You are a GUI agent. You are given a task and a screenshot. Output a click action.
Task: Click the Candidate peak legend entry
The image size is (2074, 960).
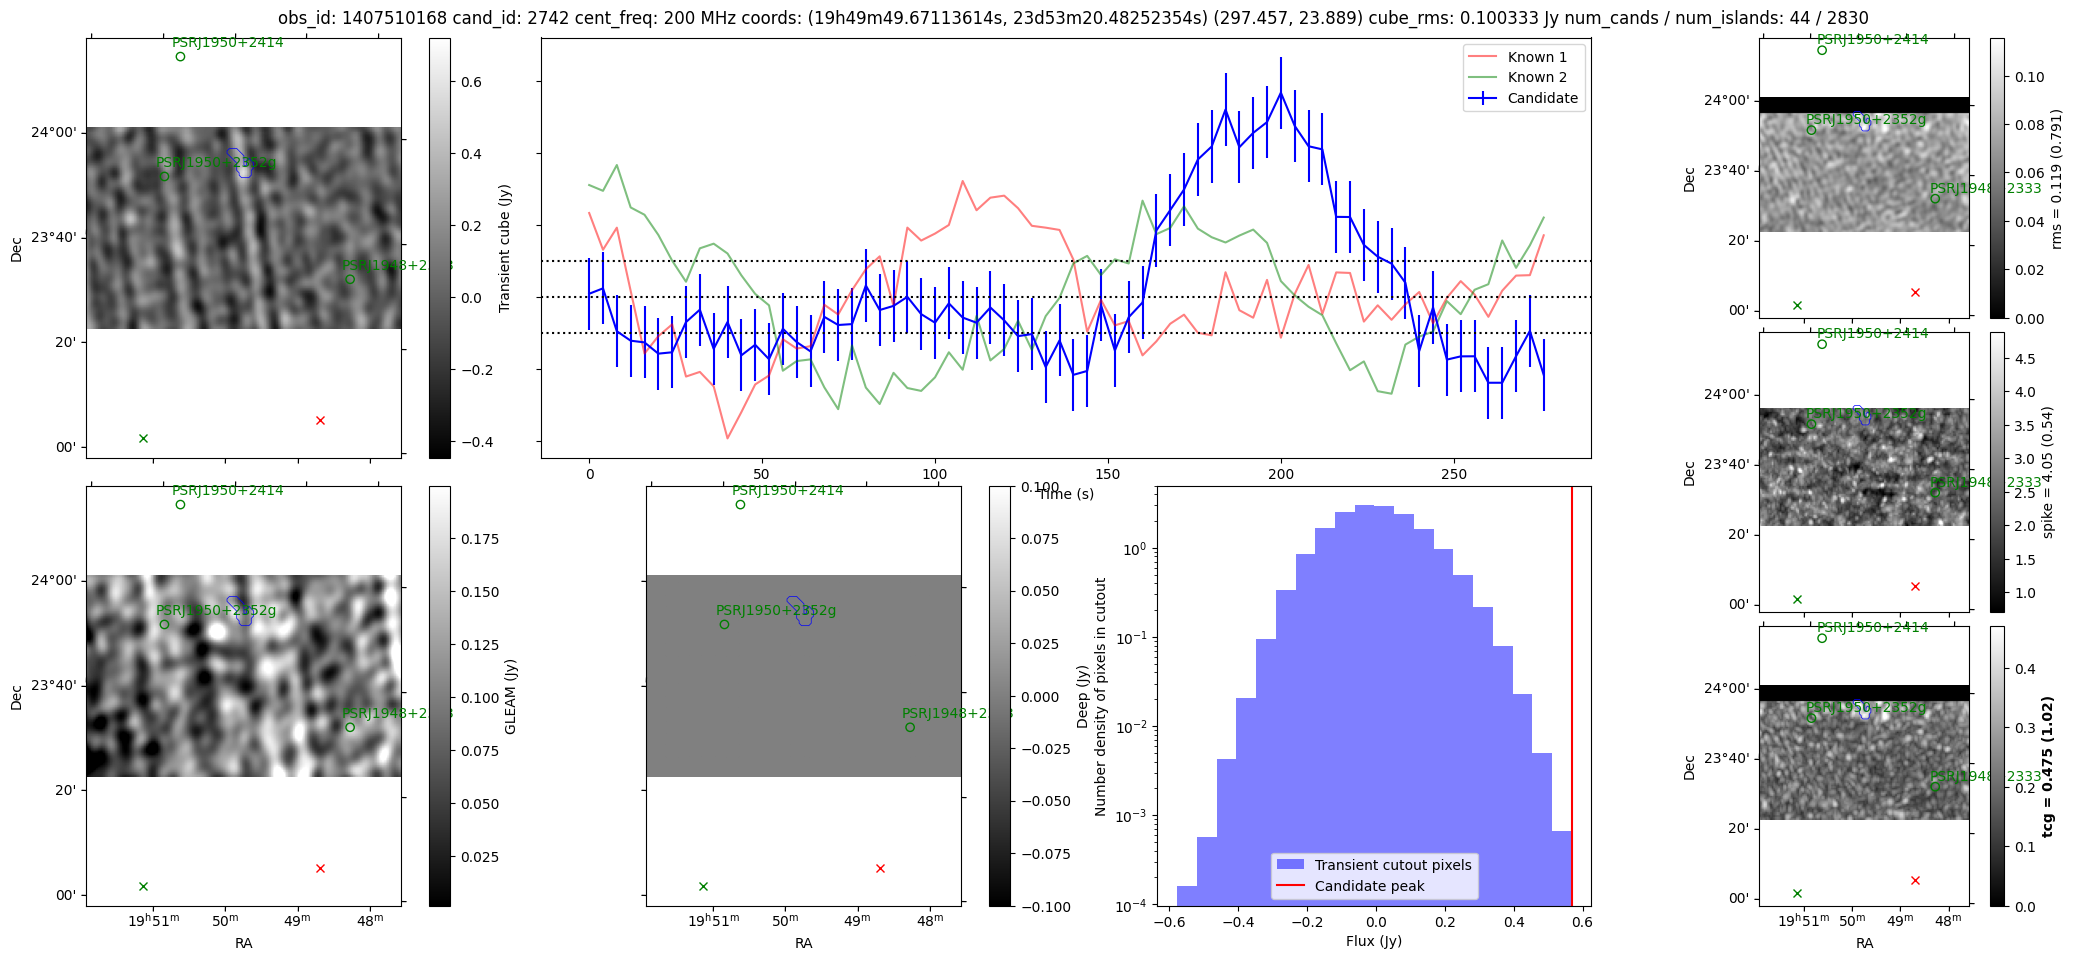(1369, 886)
